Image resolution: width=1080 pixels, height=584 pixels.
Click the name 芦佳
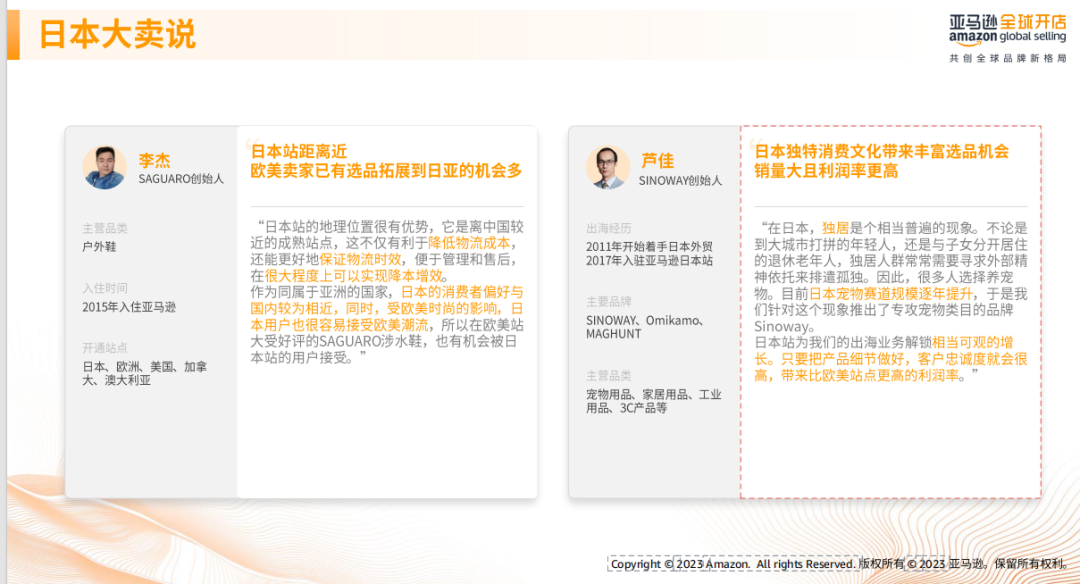(657, 160)
